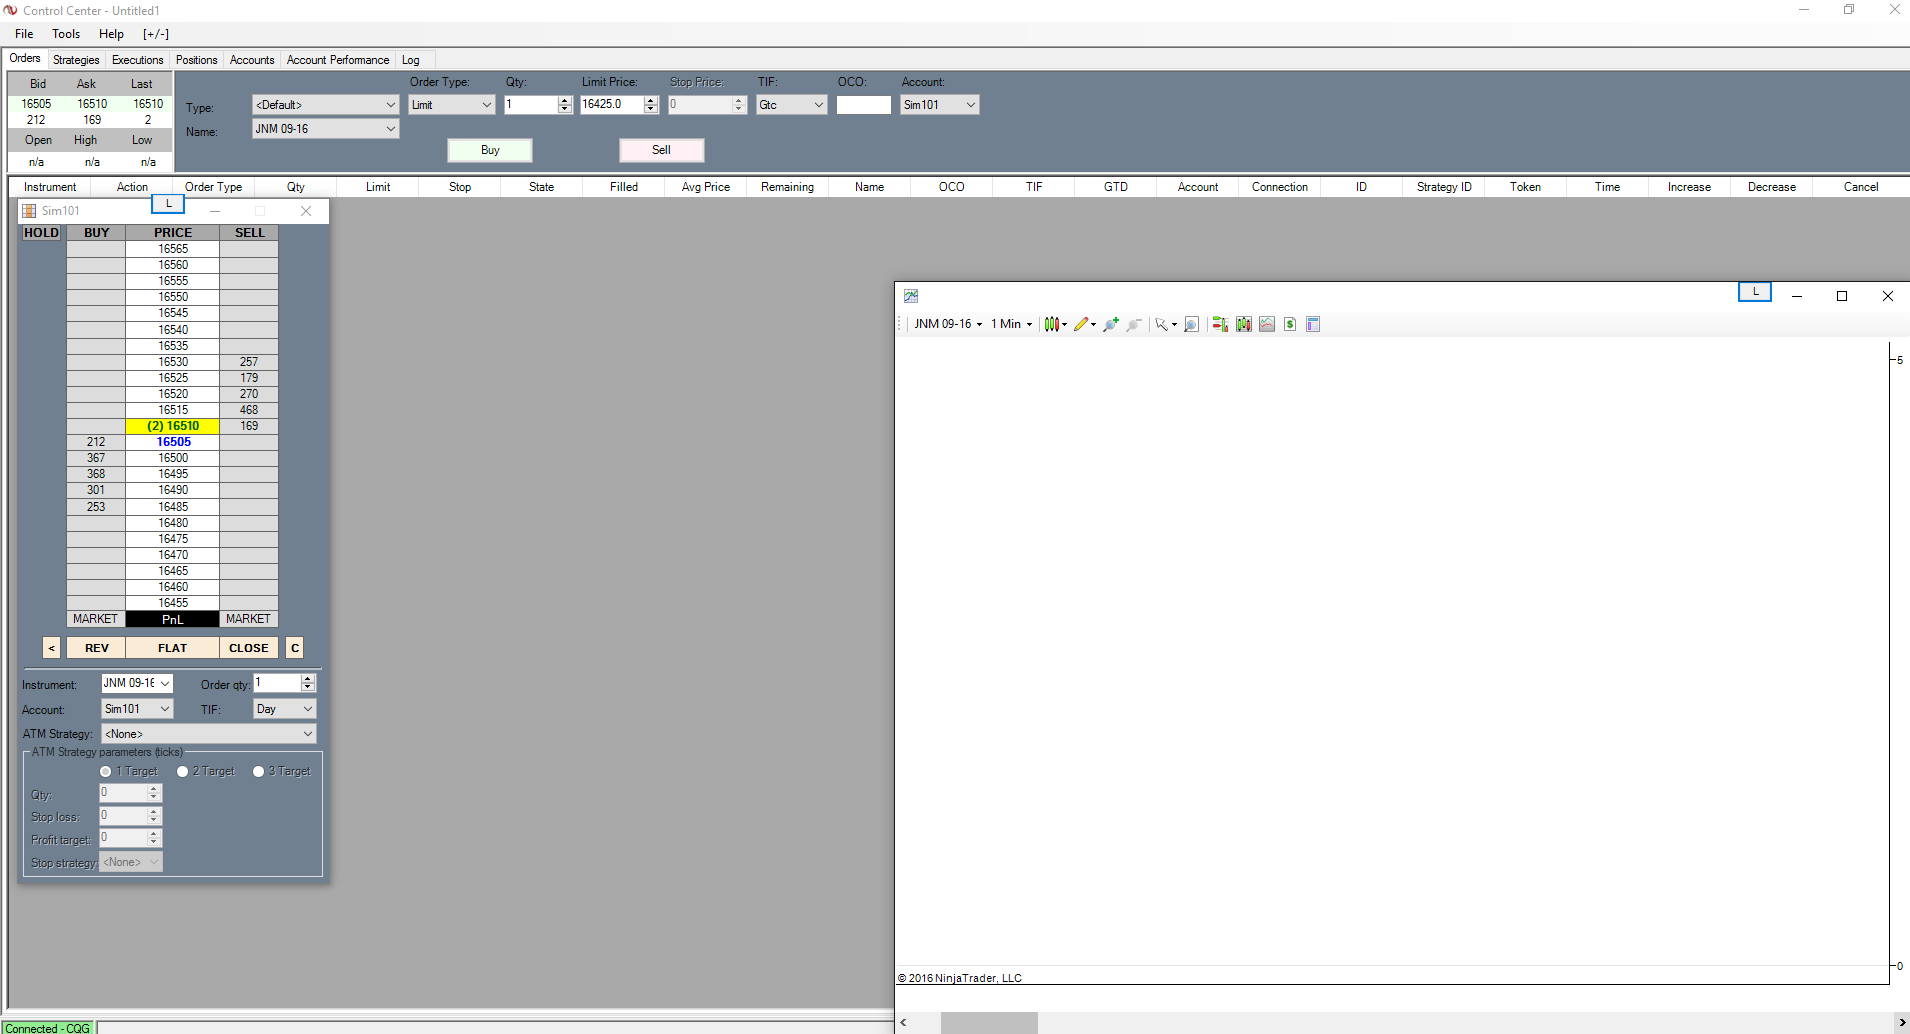Open the TIF Gtc dropdown
Viewport: 1910px width, 1034px height.
coord(791,105)
